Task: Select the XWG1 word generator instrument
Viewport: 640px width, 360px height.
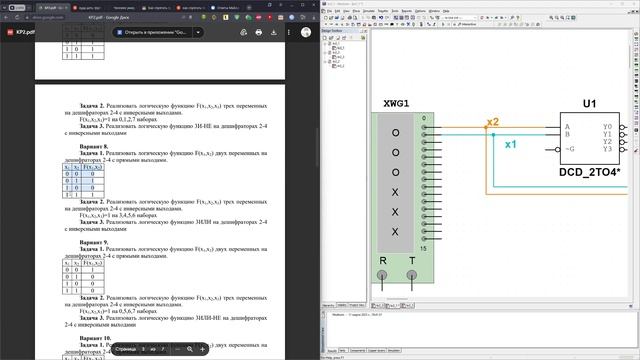Action: click(x=402, y=198)
